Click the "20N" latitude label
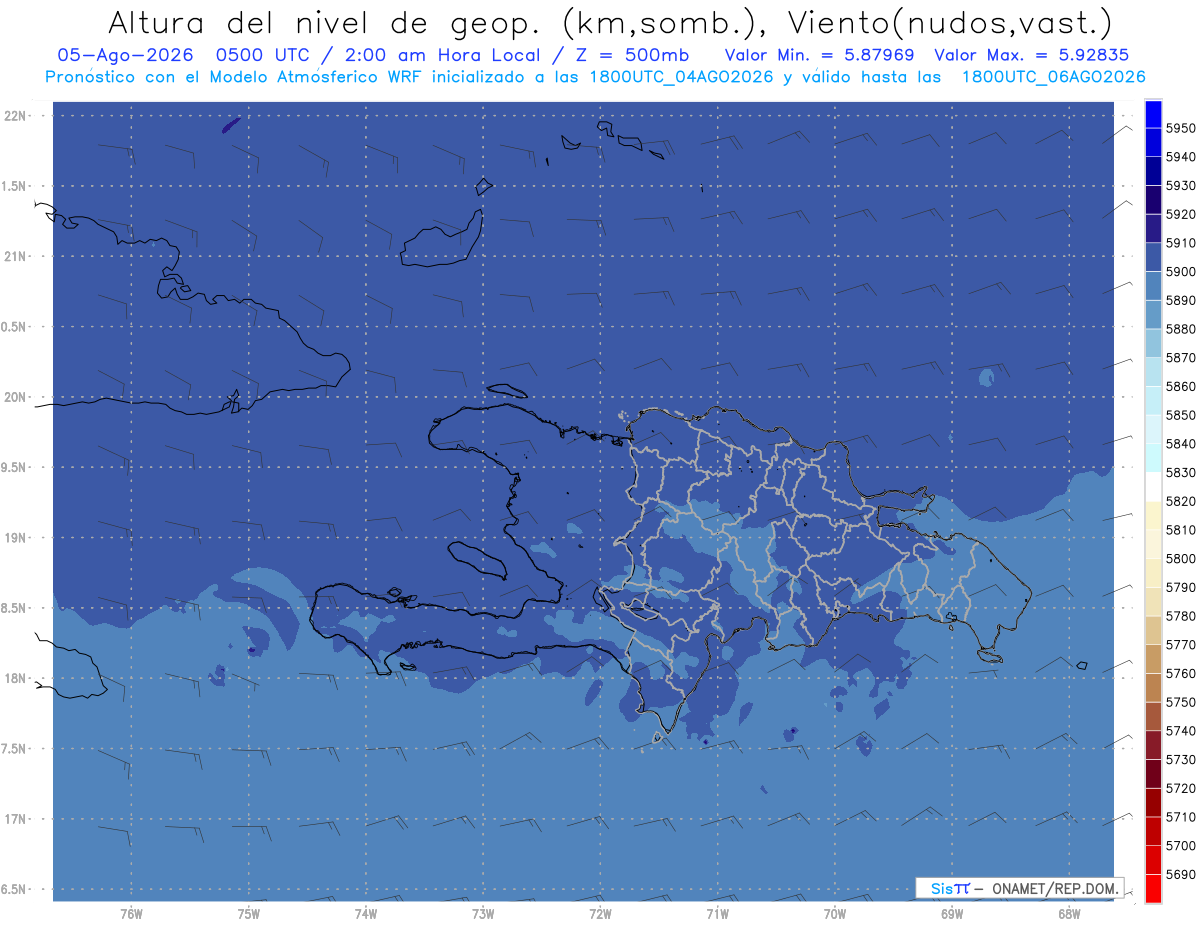 (x=16, y=398)
